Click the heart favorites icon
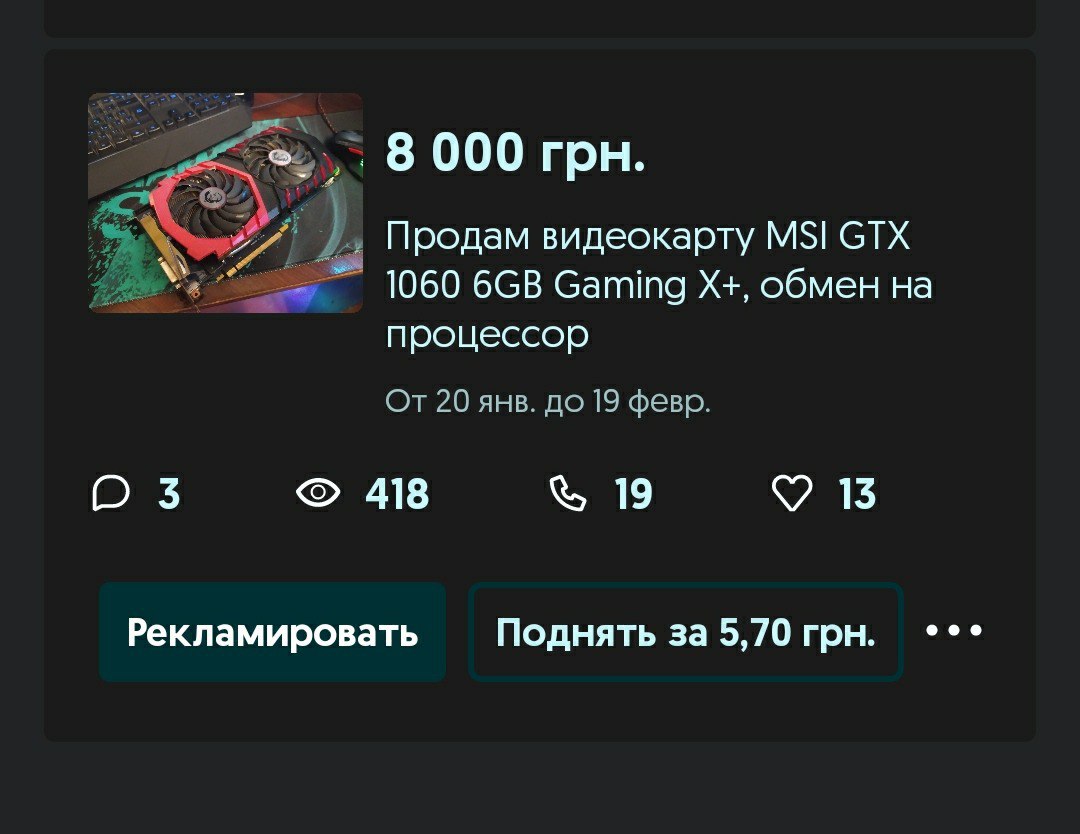The width and height of the screenshot is (1080, 834). point(792,493)
